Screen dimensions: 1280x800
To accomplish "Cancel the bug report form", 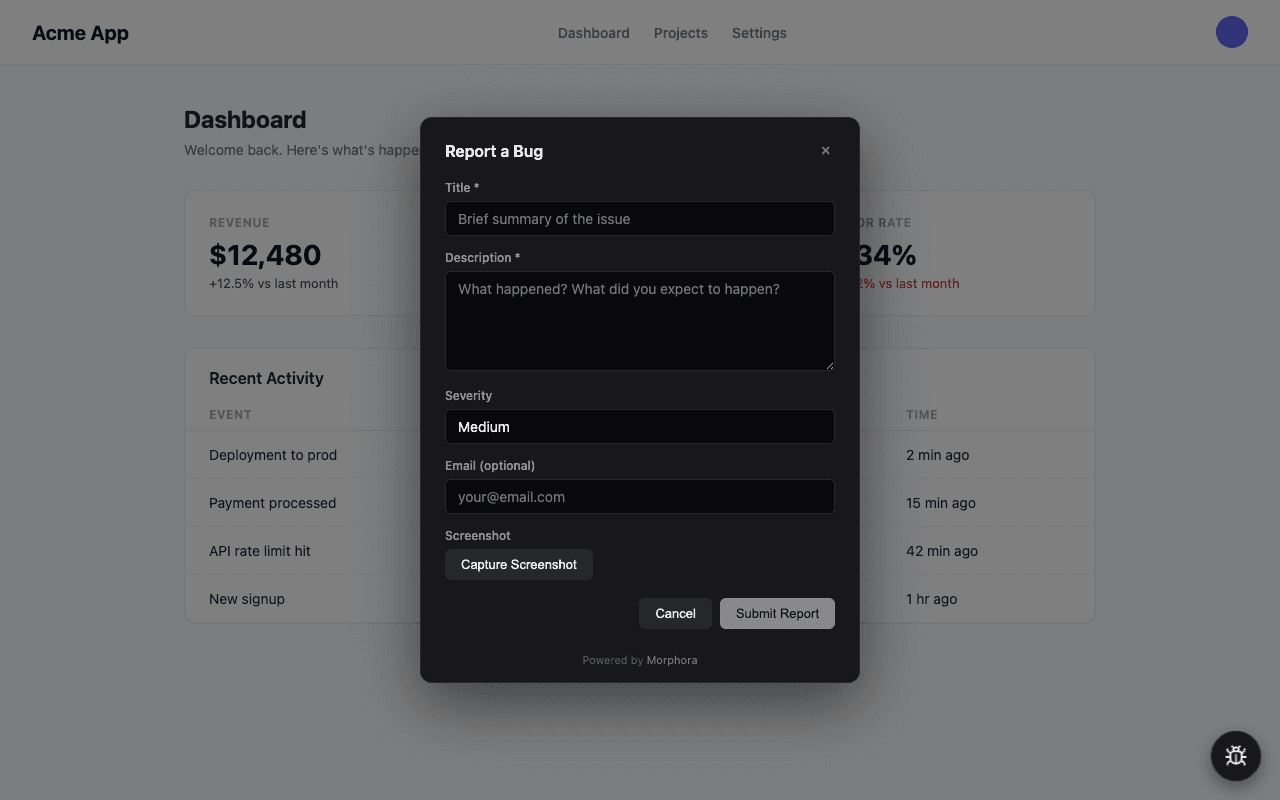I will point(675,613).
